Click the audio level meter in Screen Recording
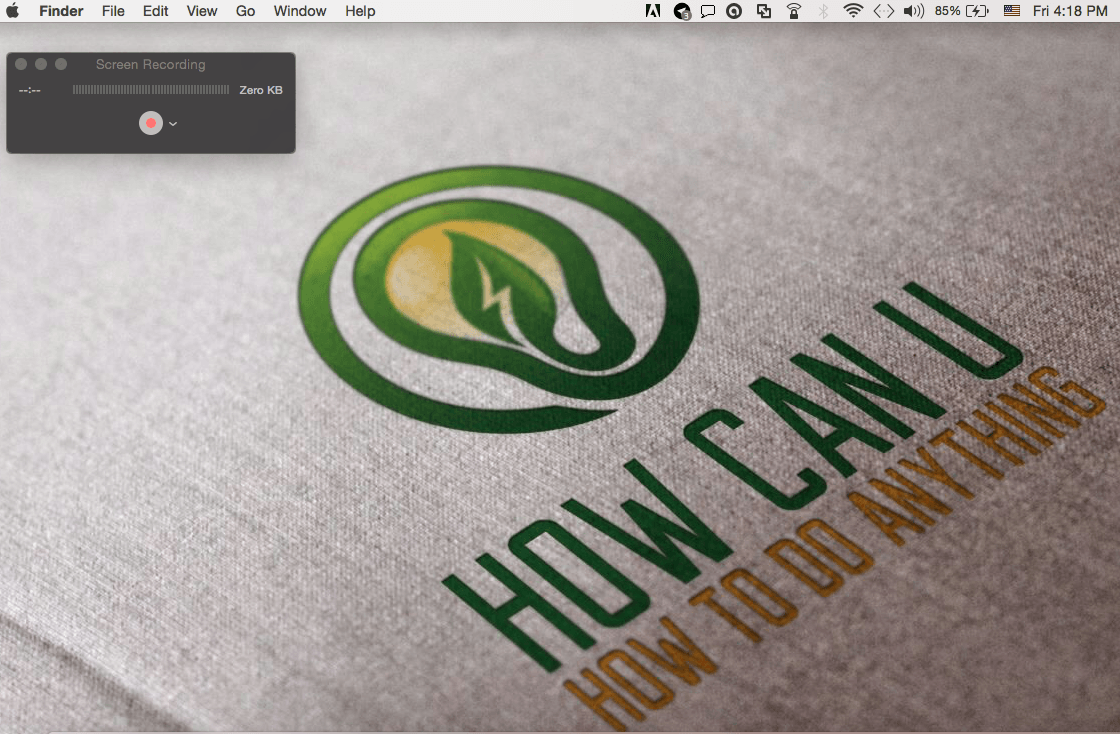Image resolution: width=1120 pixels, height=734 pixels. pos(151,90)
